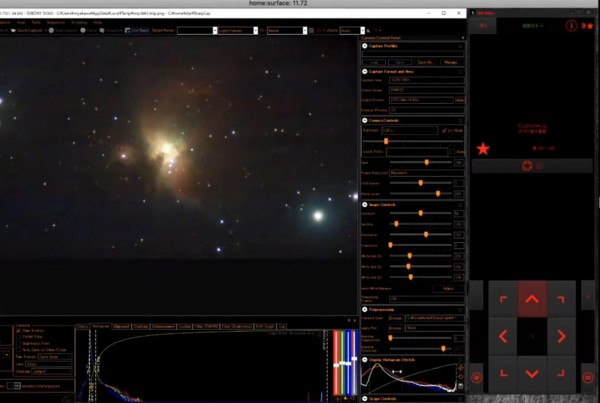The image size is (600, 403).
Task: Click the Adjust button for white balance
Action: [448, 289]
